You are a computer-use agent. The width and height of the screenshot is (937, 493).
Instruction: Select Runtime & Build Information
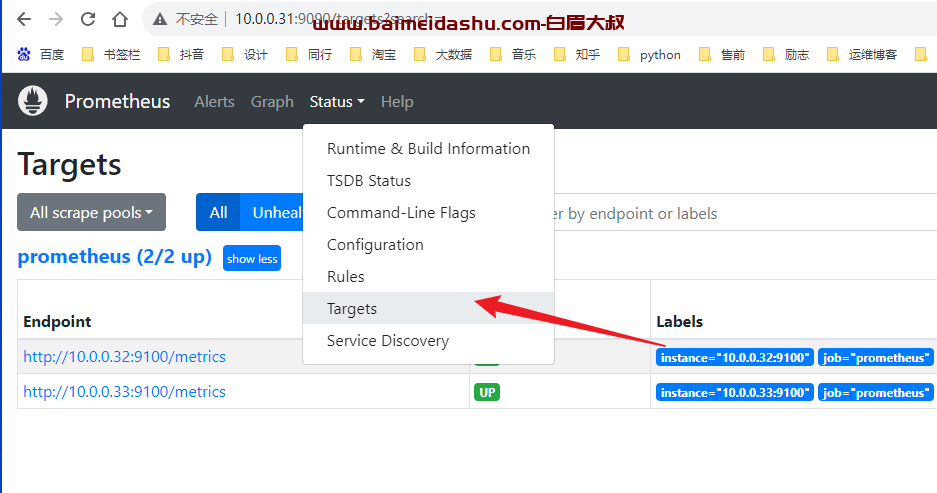428,148
